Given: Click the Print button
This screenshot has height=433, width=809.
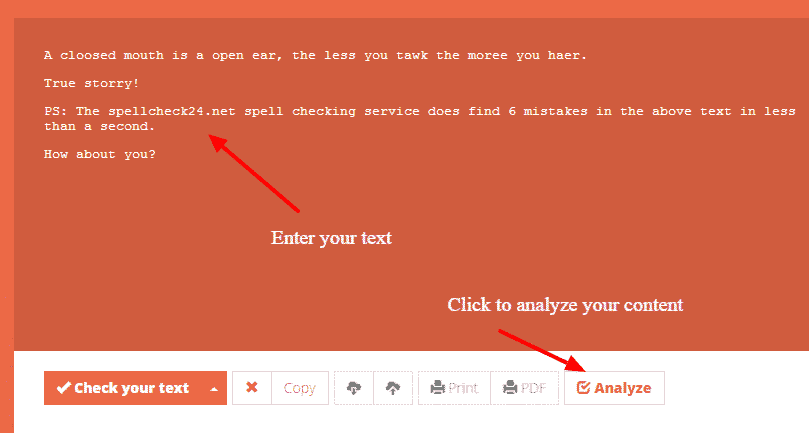Looking at the screenshot, I should 455,388.
